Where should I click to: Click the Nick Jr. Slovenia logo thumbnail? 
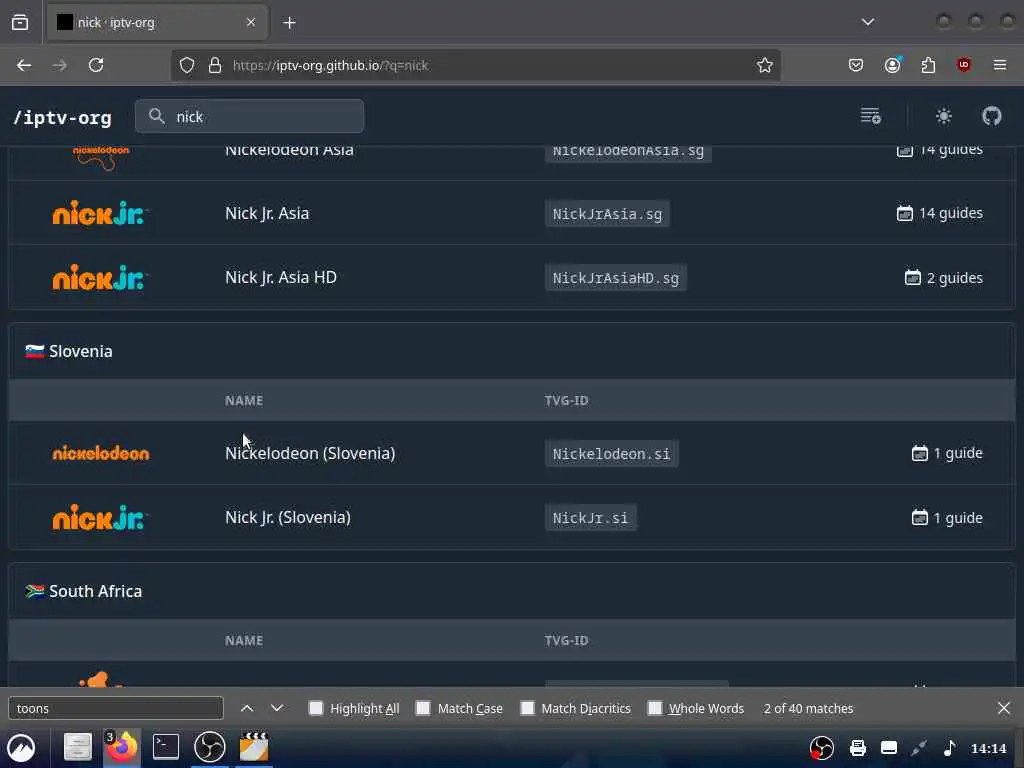click(101, 517)
